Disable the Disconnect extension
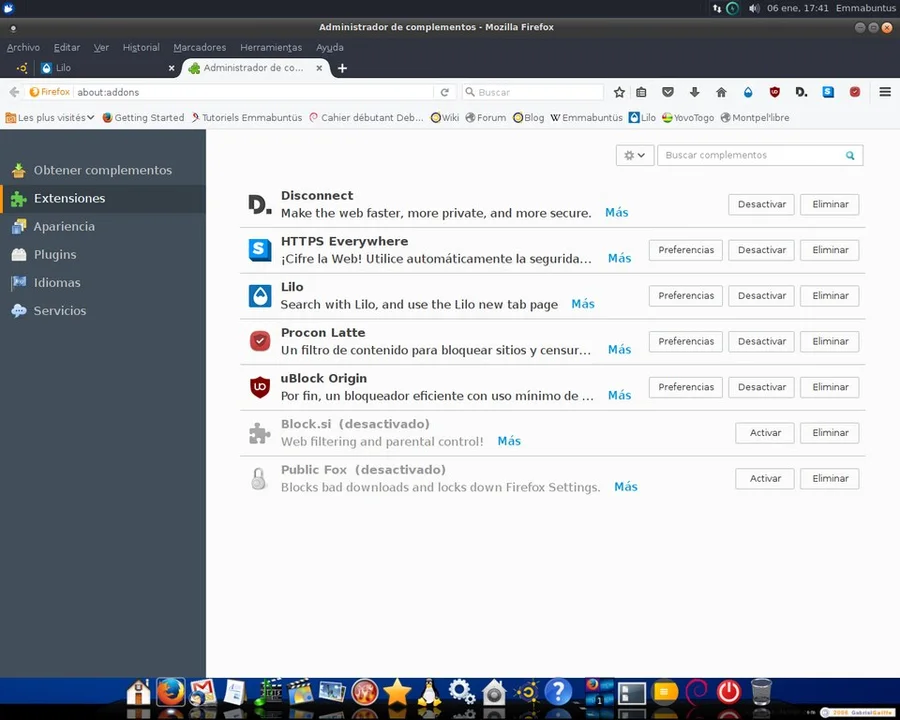 click(x=761, y=204)
